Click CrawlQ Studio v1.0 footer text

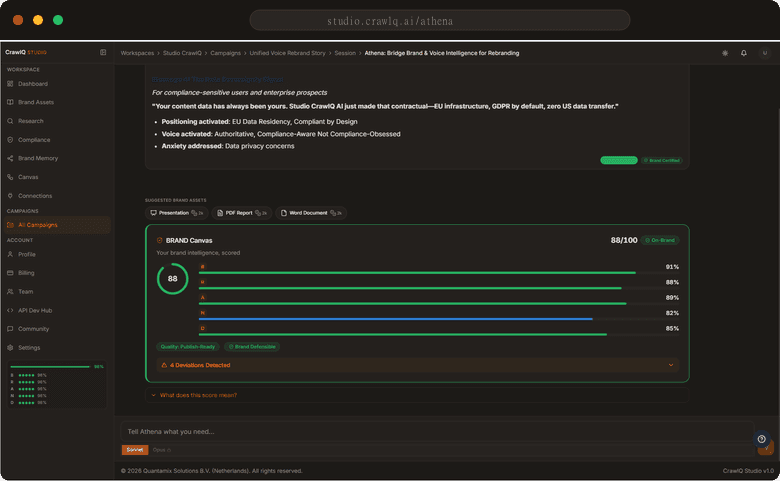(748, 471)
